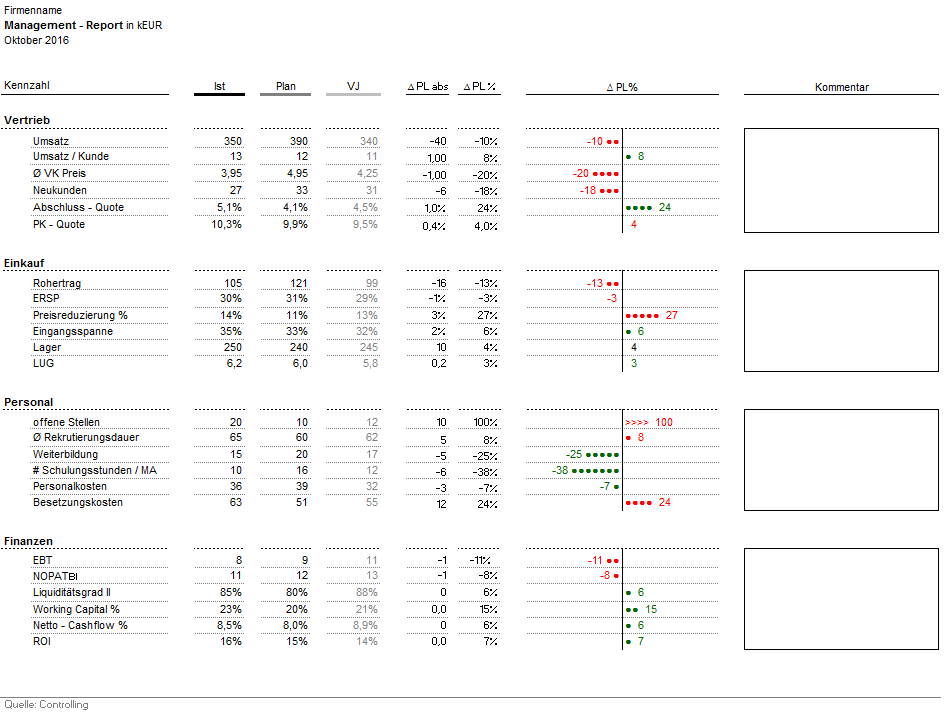Select green dots bar for Abschluss - Quote
The image size is (944, 717).
click(639, 207)
